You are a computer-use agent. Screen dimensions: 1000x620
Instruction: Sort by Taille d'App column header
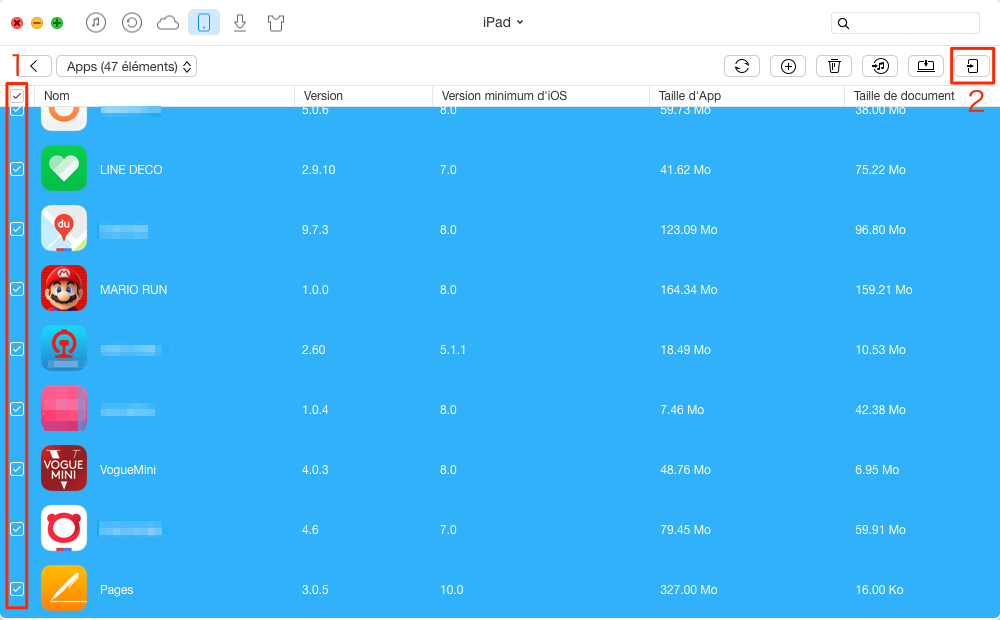point(746,96)
